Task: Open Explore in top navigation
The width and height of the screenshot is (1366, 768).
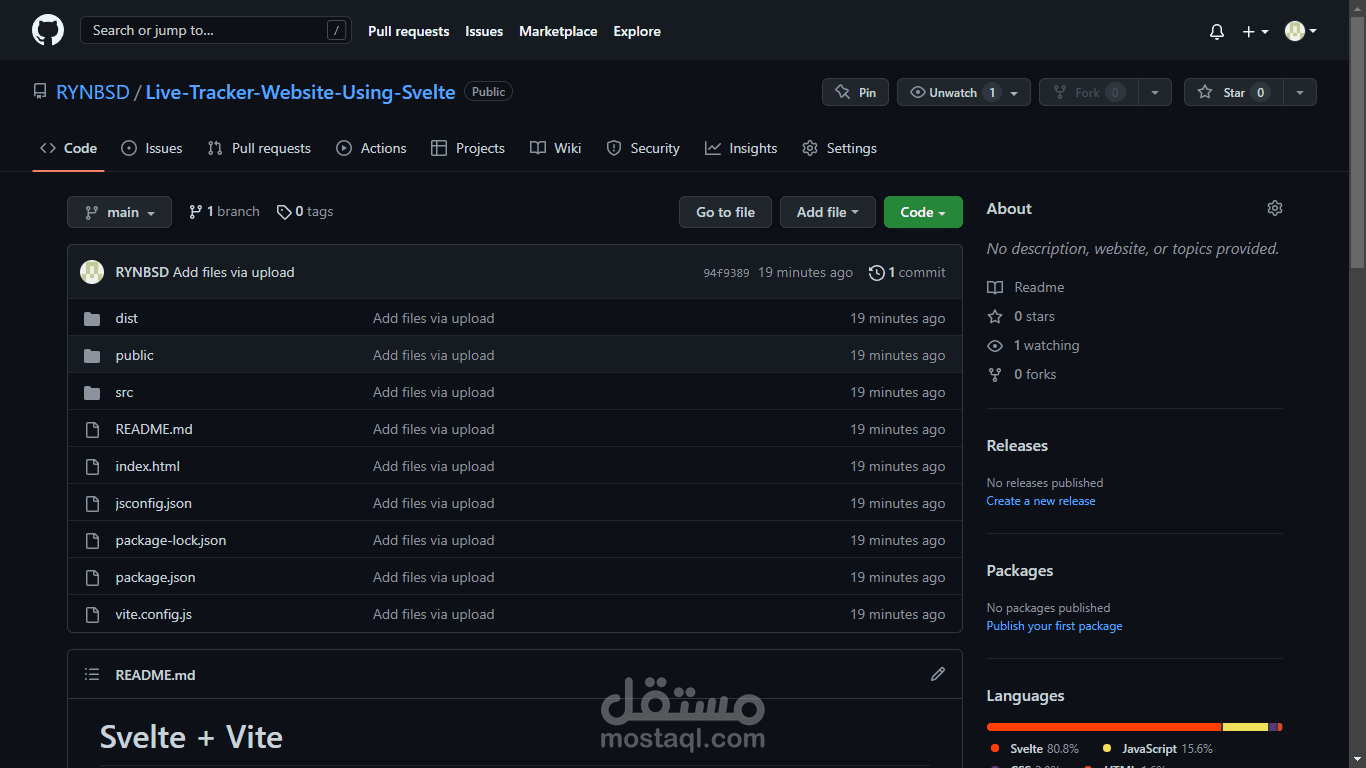Action: pyautogui.click(x=637, y=31)
